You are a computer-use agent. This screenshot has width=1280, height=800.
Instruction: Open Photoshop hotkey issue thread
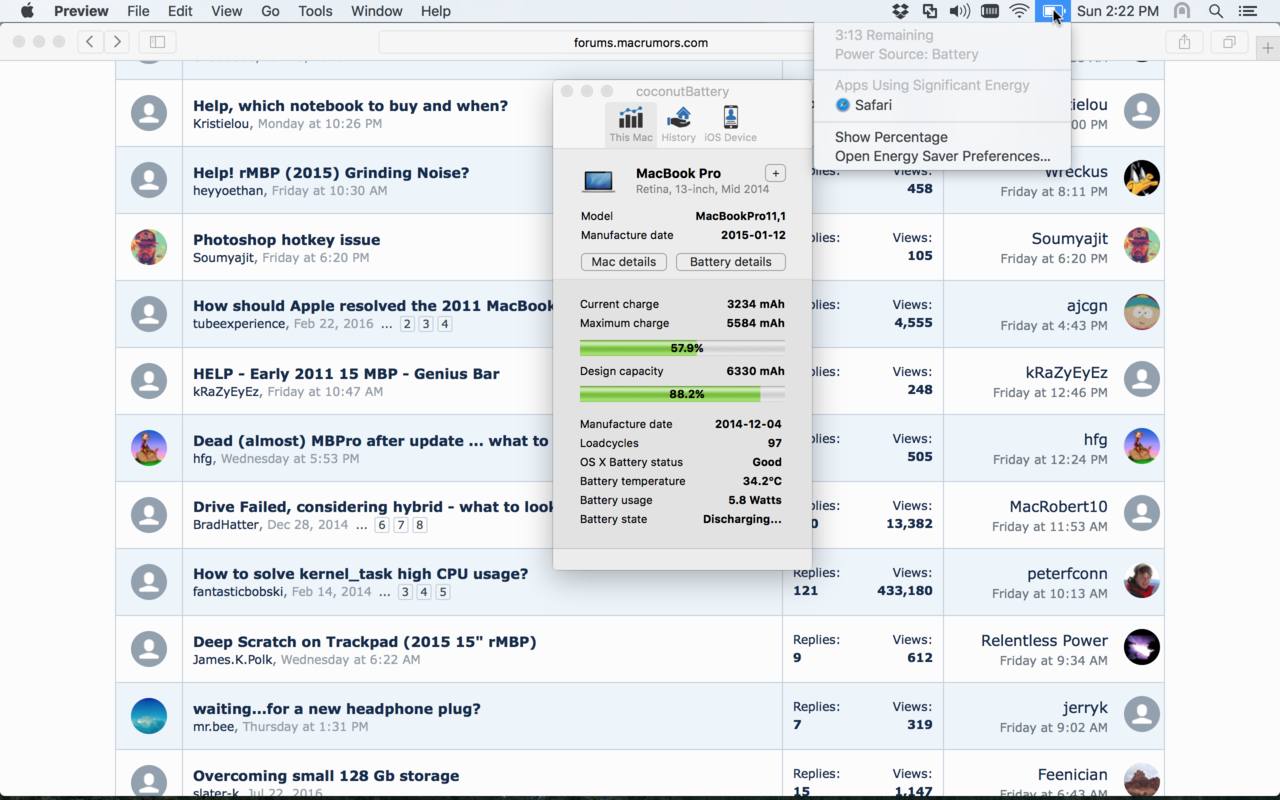point(286,240)
